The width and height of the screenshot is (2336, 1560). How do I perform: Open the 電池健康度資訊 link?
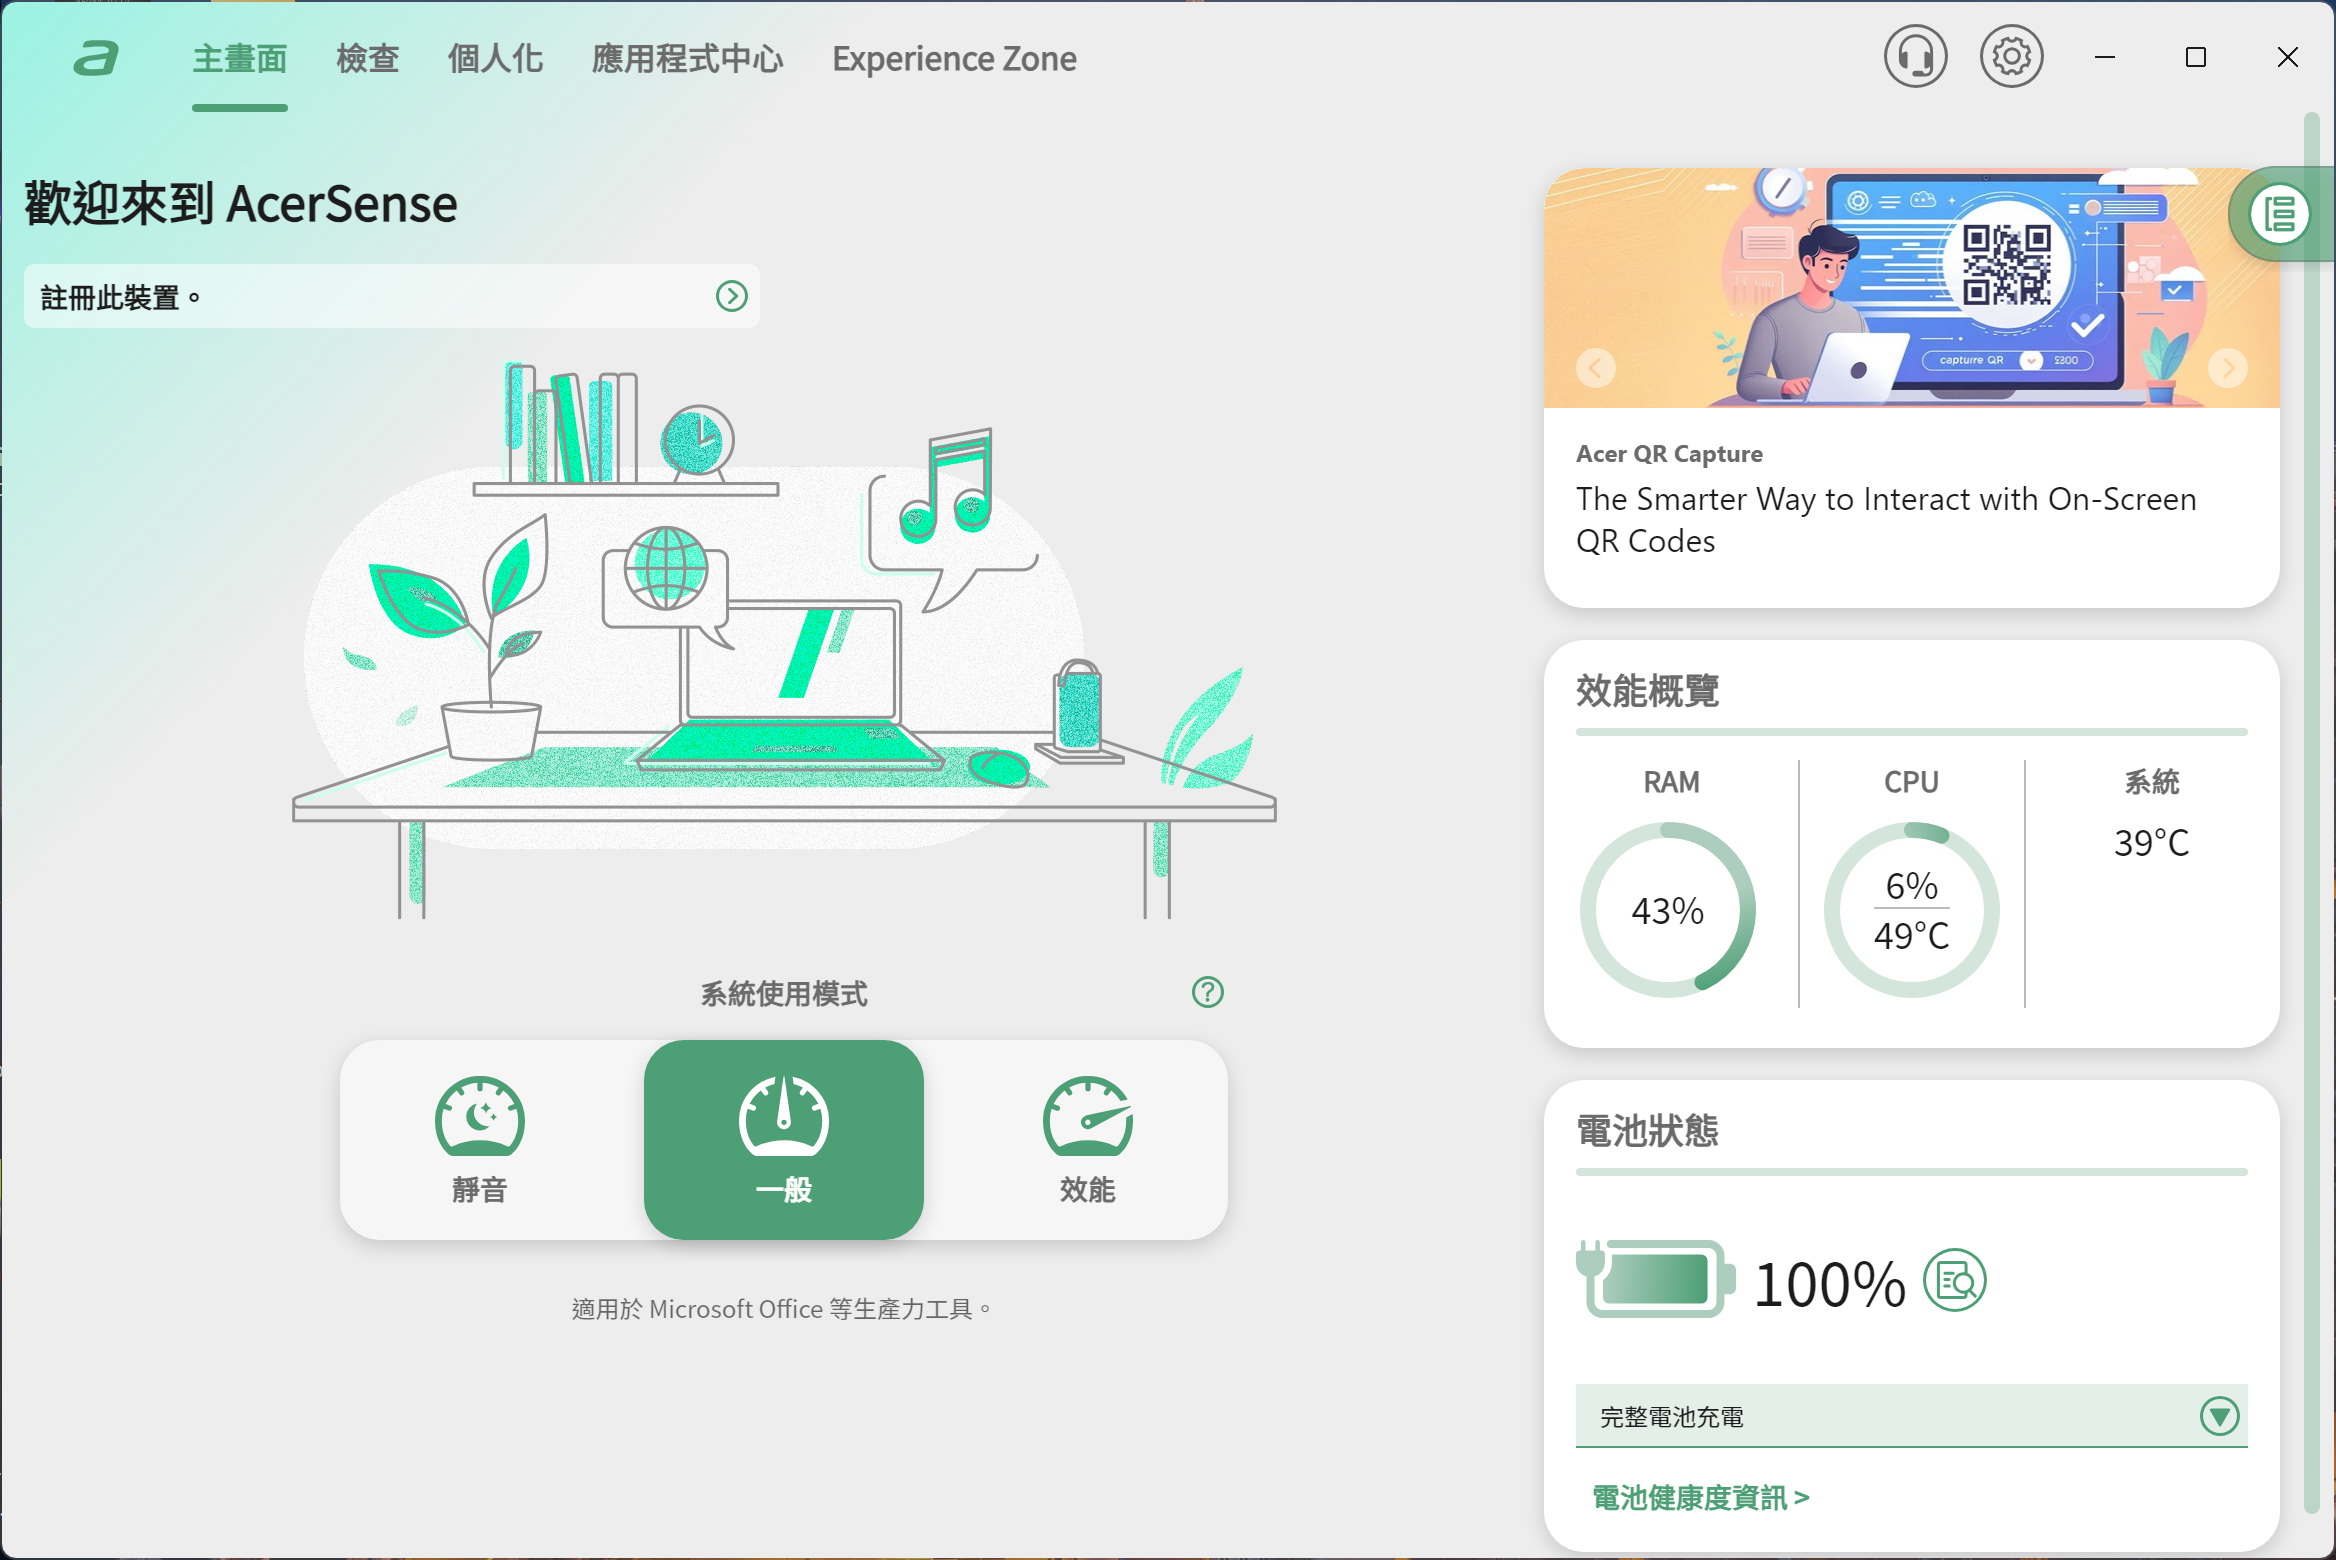1700,1497
